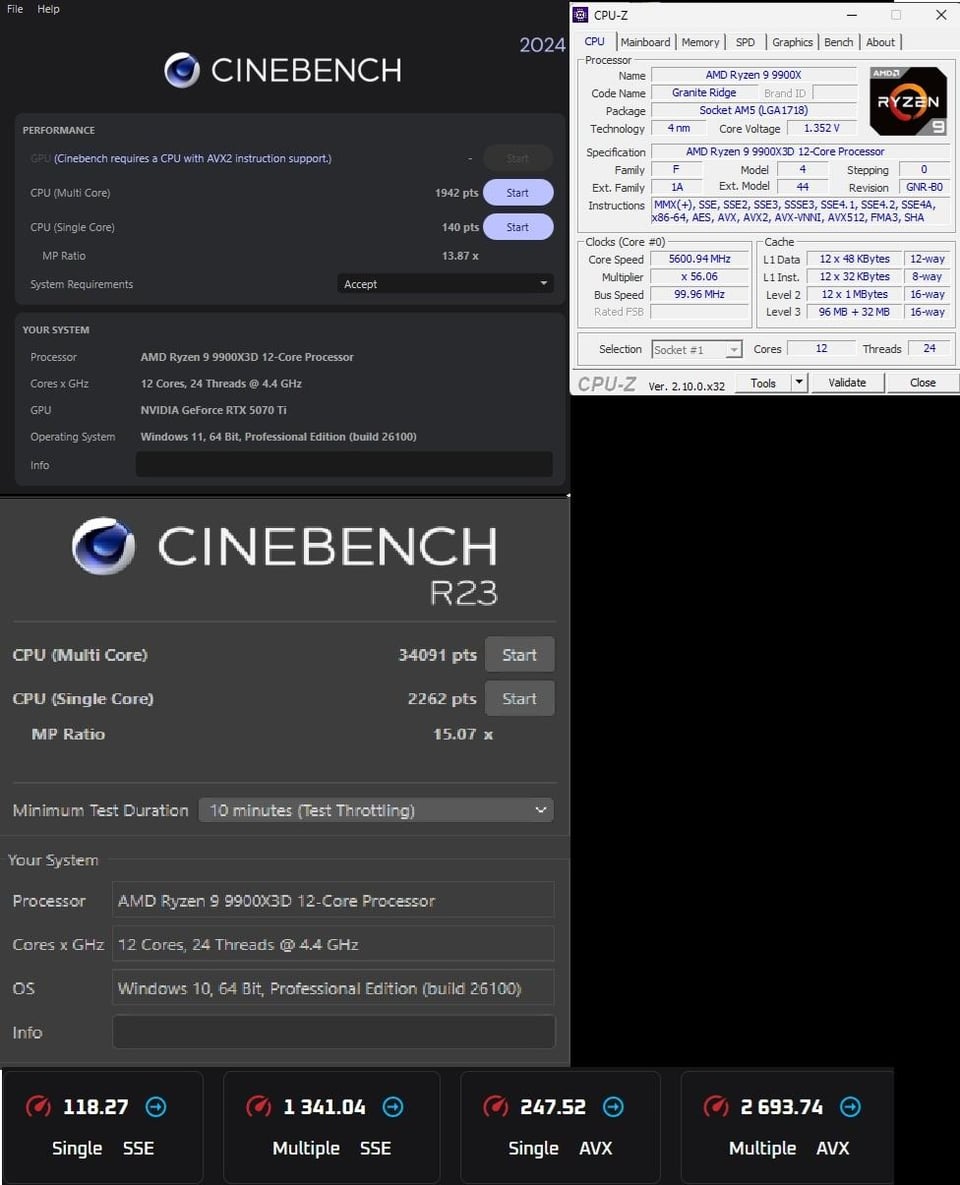Click the CPU-Z title bar app icon
Viewport: 960px width, 1185px height.
581,14
